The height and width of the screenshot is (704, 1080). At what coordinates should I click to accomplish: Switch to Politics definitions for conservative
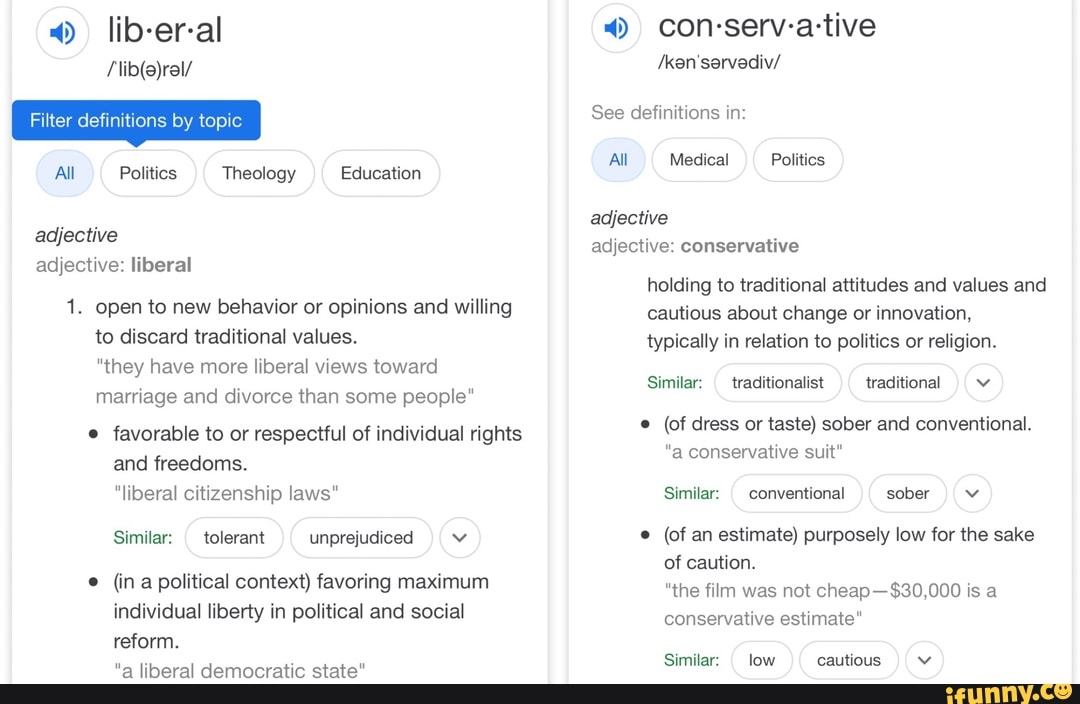(797, 160)
